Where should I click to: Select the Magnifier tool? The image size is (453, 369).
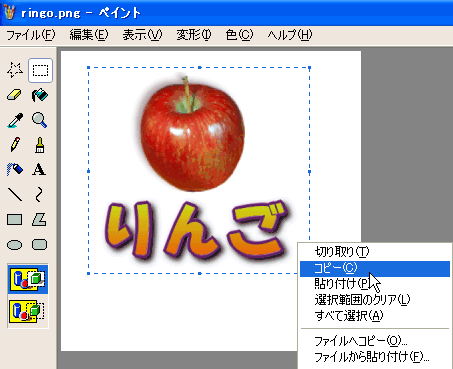click(40, 120)
